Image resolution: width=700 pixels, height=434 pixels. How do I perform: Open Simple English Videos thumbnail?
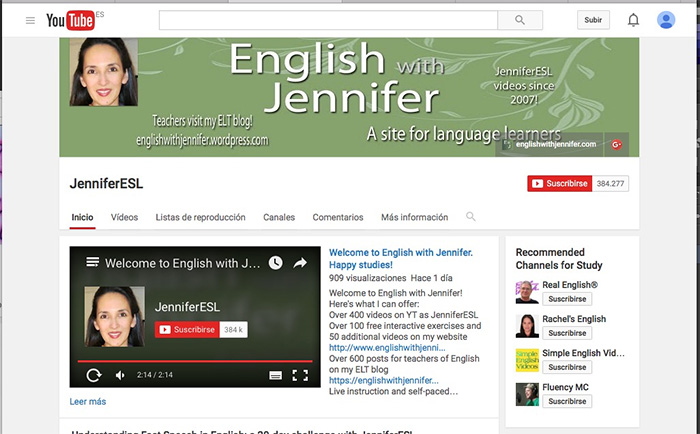[527, 360]
